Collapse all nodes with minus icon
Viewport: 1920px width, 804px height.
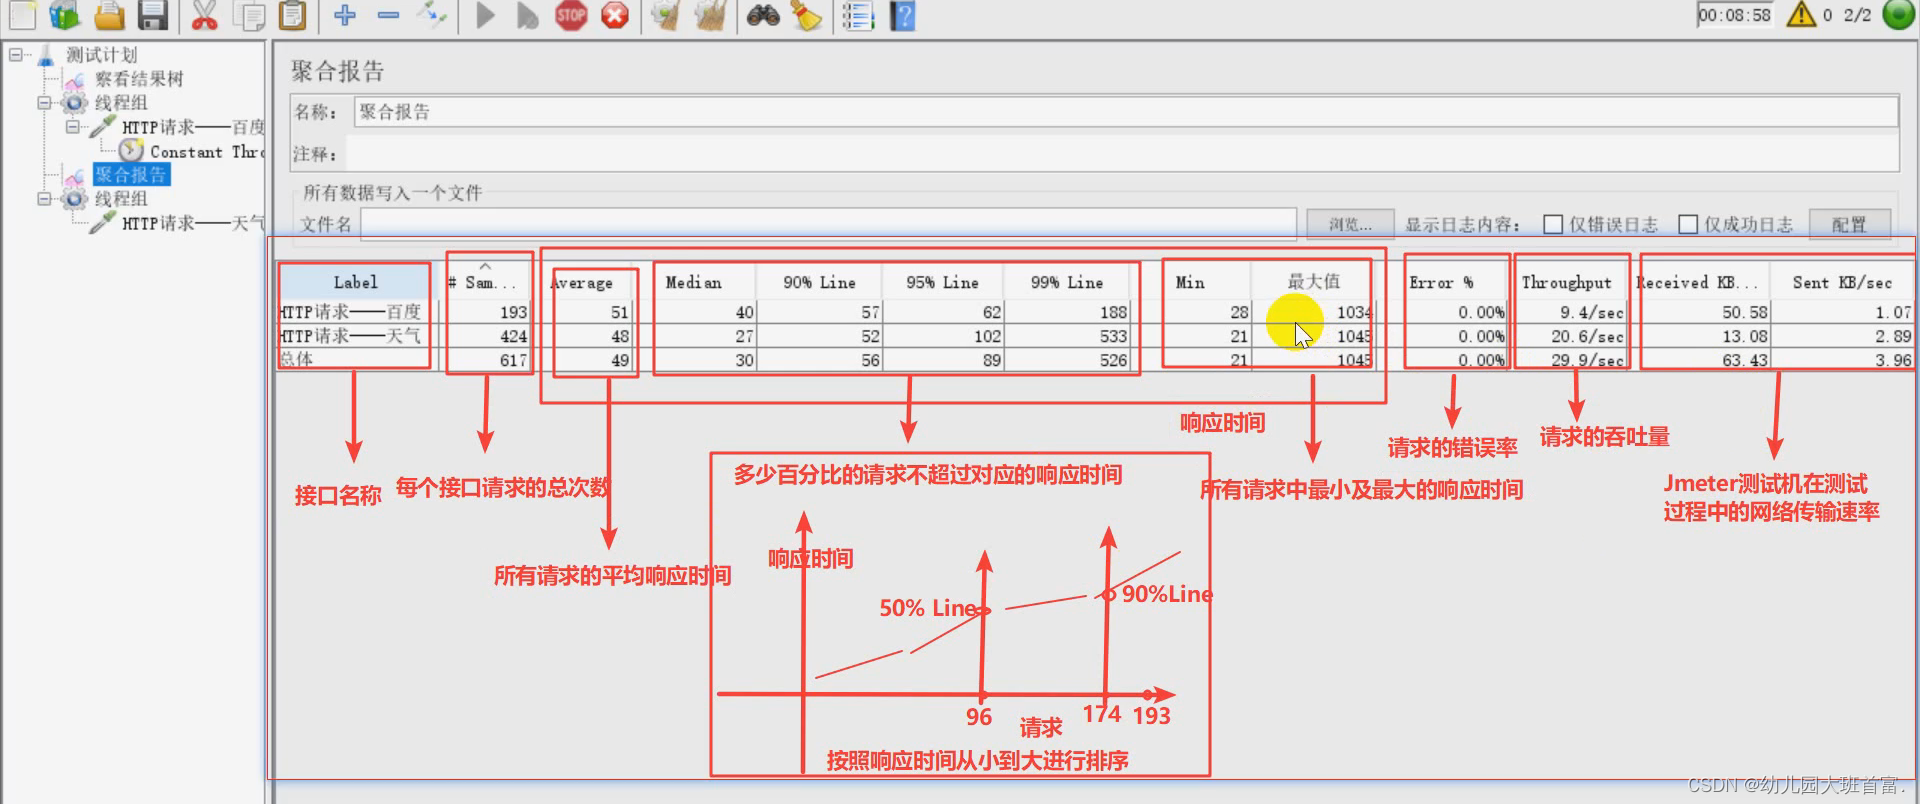click(x=388, y=14)
